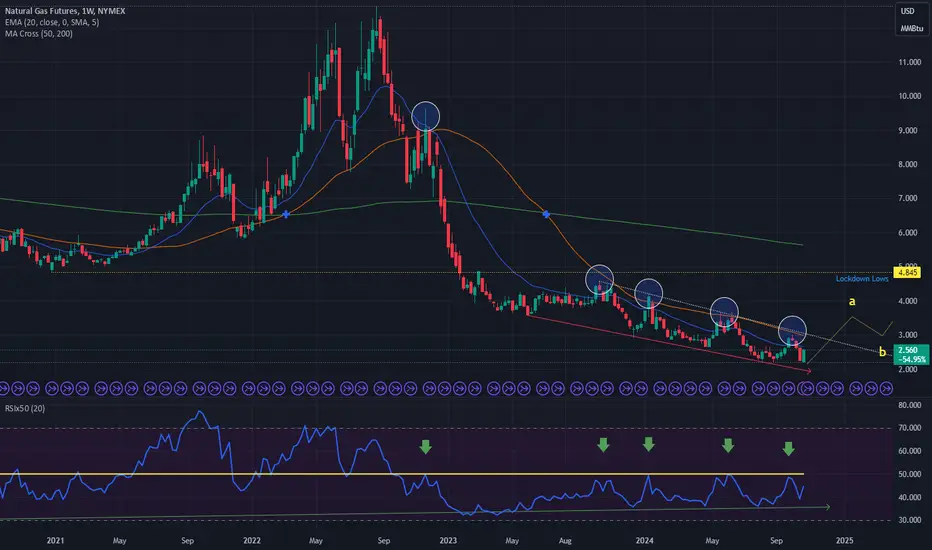Select the yellow 'b' projection label

pyautogui.click(x=883, y=352)
